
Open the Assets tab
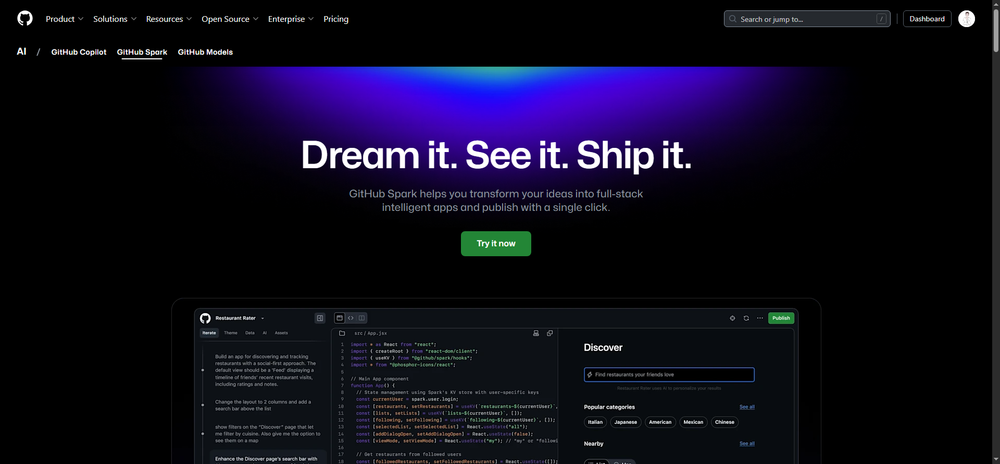point(281,333)
